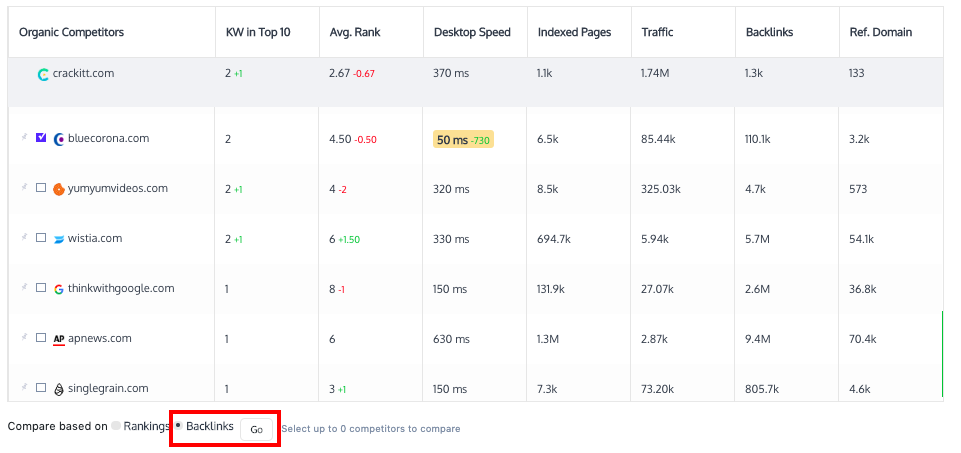
Task: Click the 8.5k indexed pages value
Action: pos(548,189)
